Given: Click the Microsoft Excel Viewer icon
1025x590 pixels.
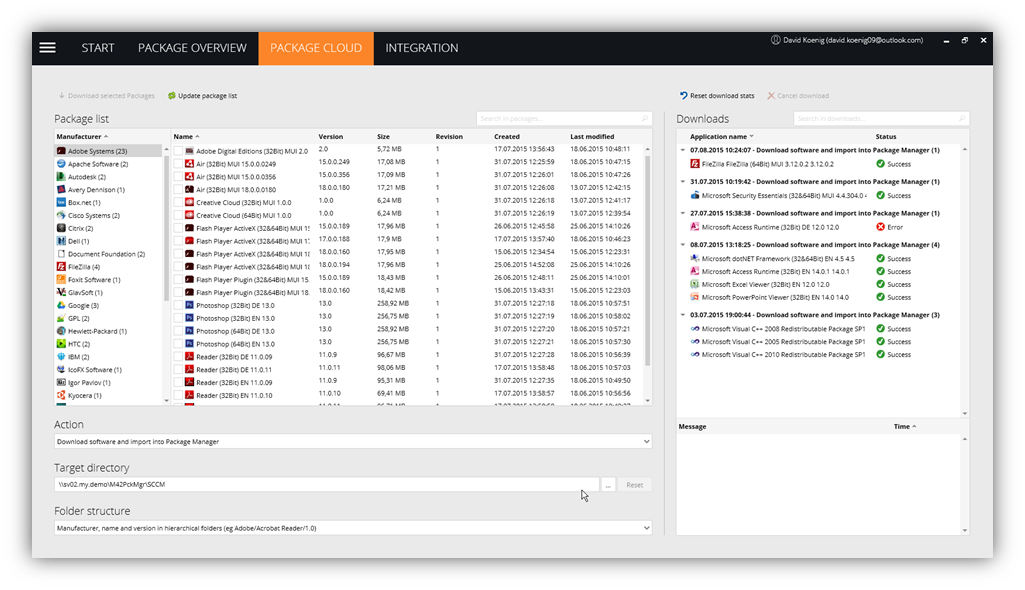Looking at the screenshot, I should (x=695, y=284).
